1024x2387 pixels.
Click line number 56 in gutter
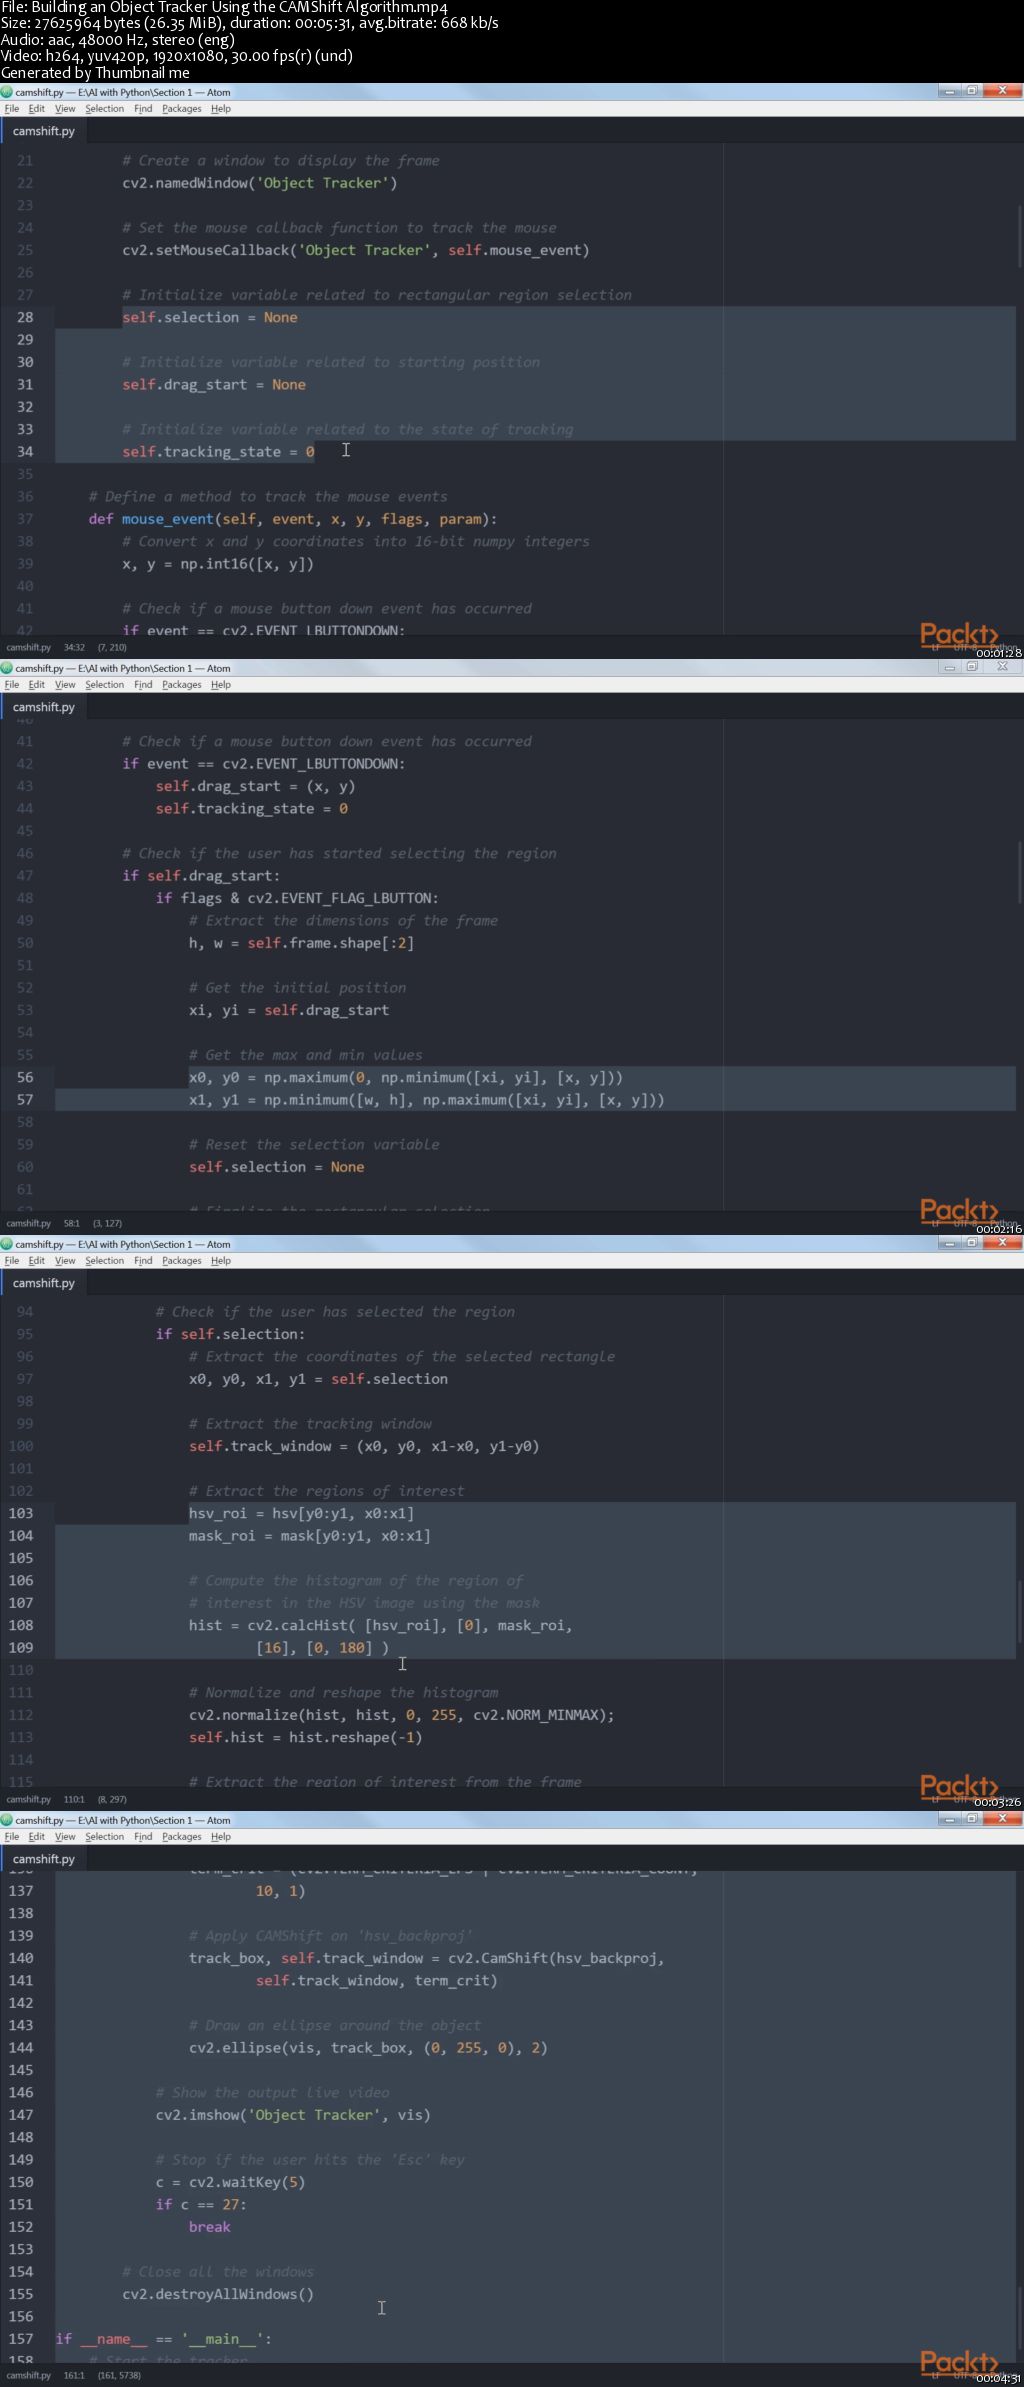click(25, 1077)
